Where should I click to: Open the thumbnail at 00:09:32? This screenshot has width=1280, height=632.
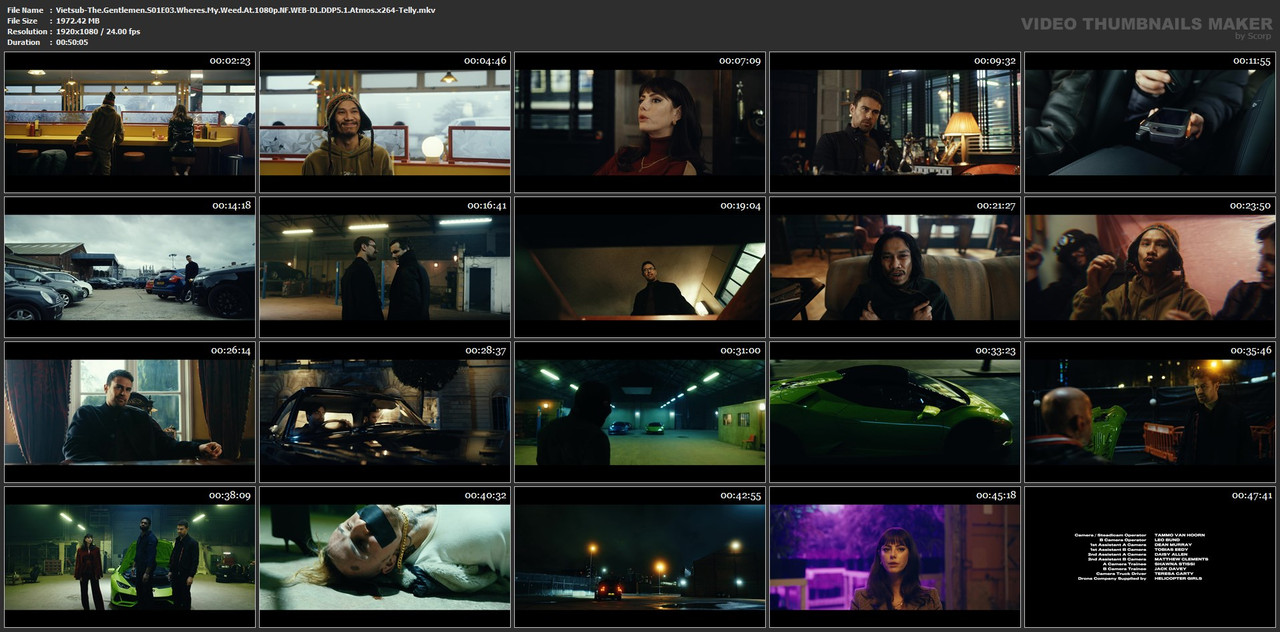895,122
